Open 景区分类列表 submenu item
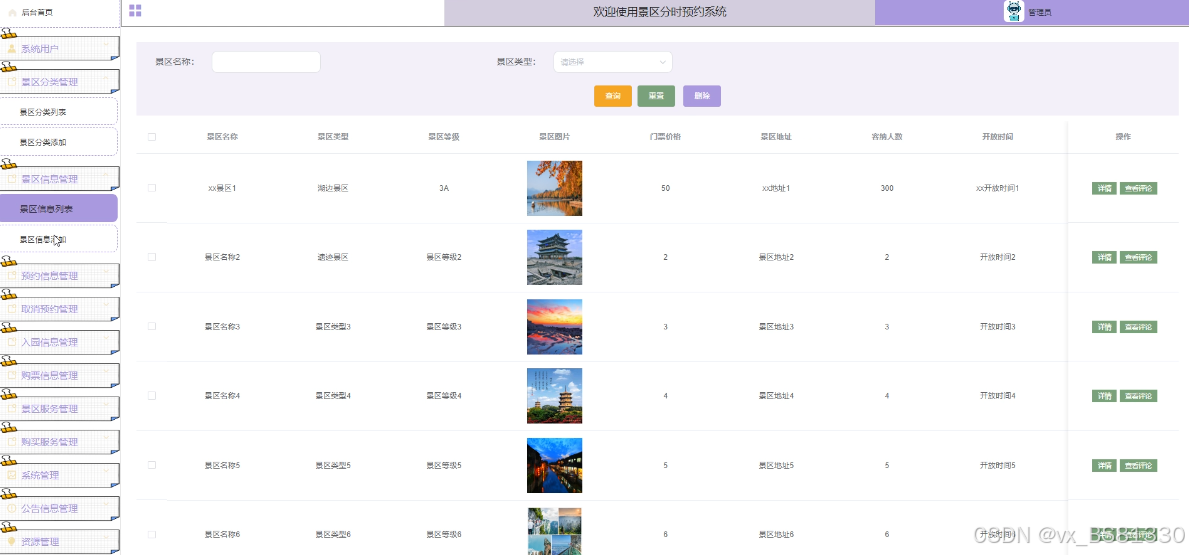The width and height of the screenshot is (1189, 555). pyautogui.click(x=58, y=111)
